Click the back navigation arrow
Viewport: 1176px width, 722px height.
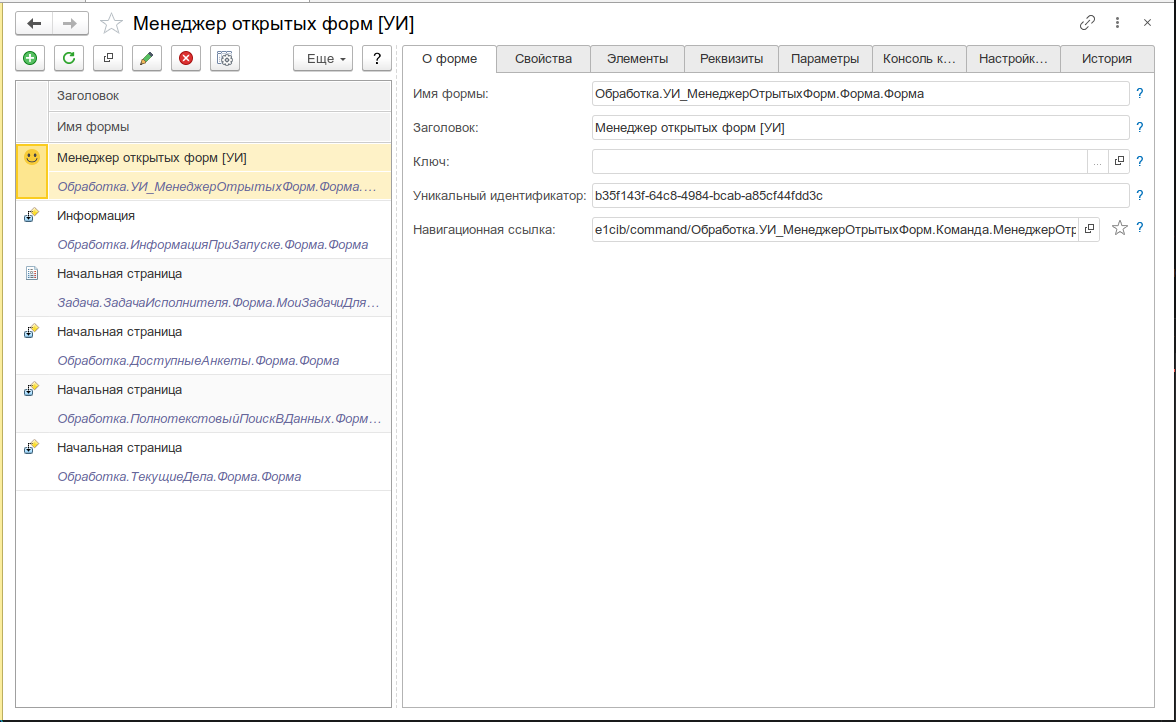[34, 23]
